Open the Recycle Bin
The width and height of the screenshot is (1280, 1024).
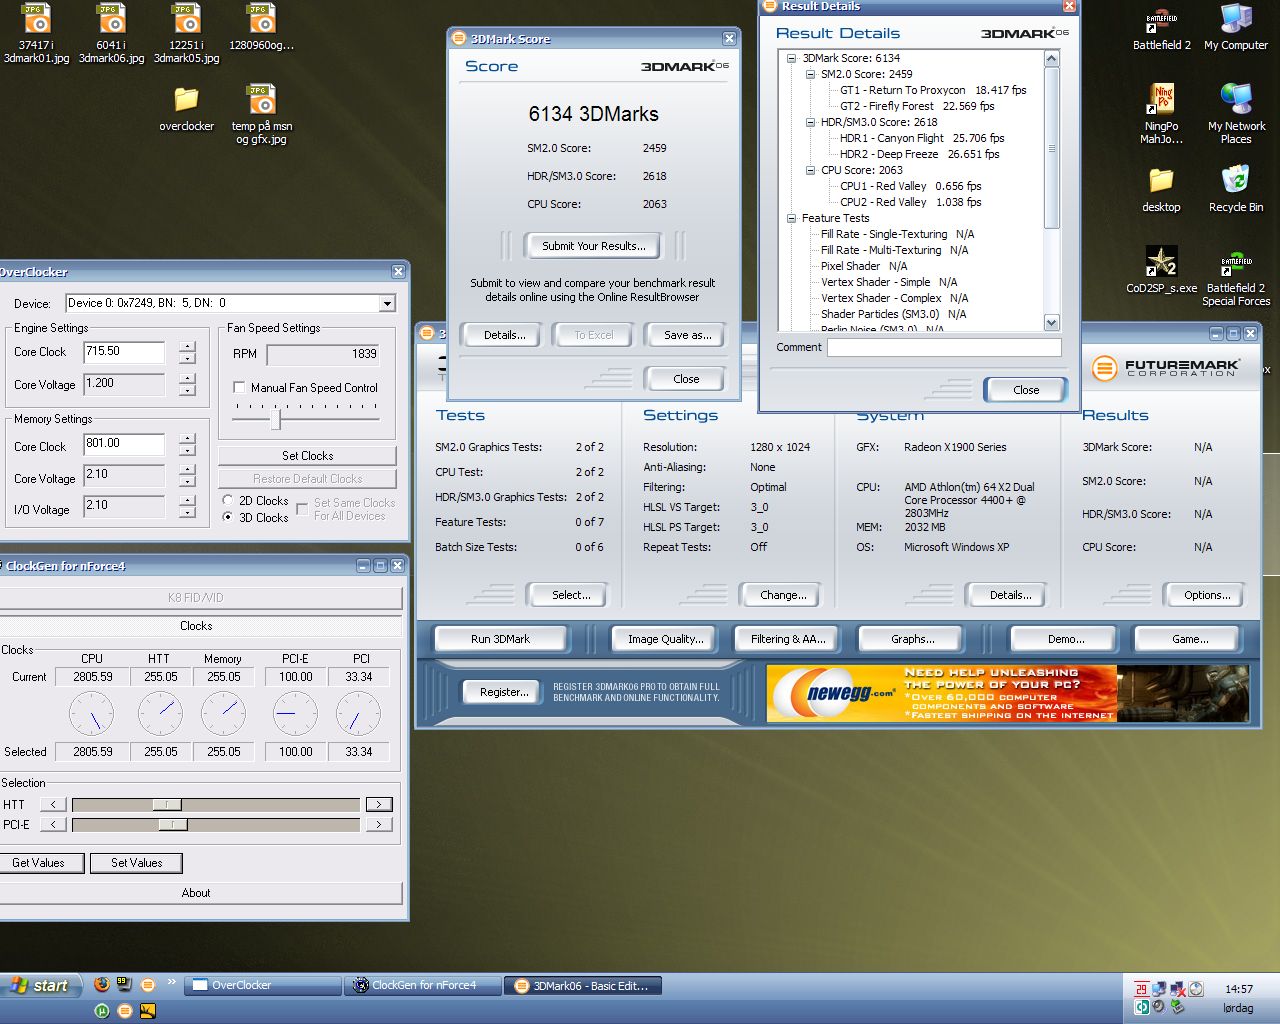(x=1236, y=190)
